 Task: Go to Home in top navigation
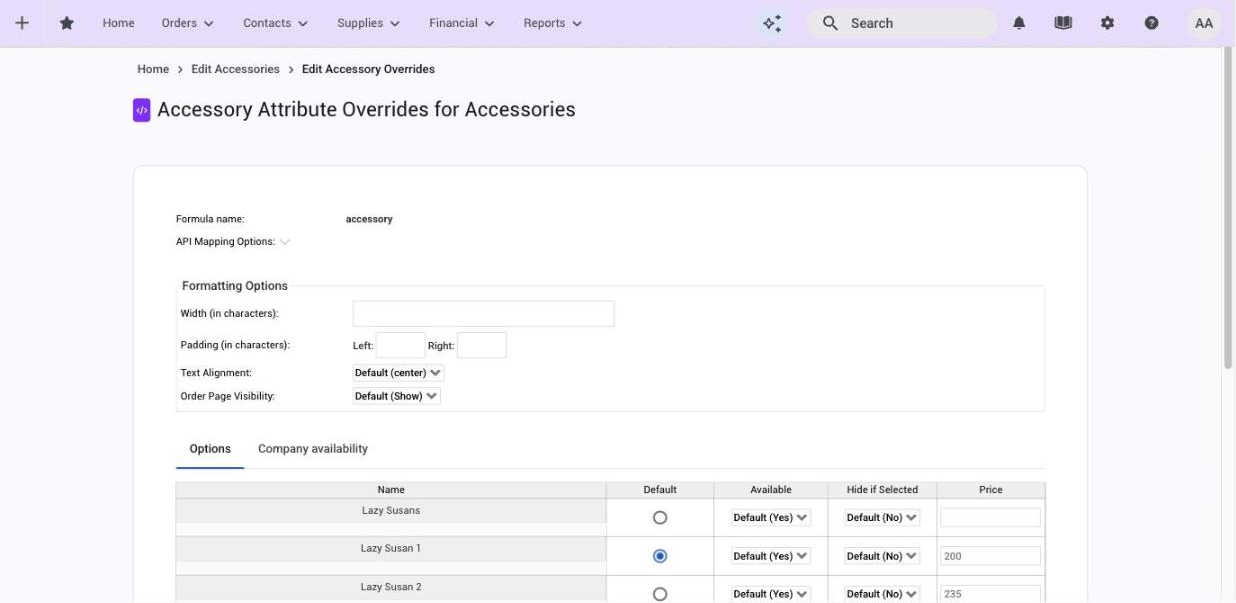[118, 23]
